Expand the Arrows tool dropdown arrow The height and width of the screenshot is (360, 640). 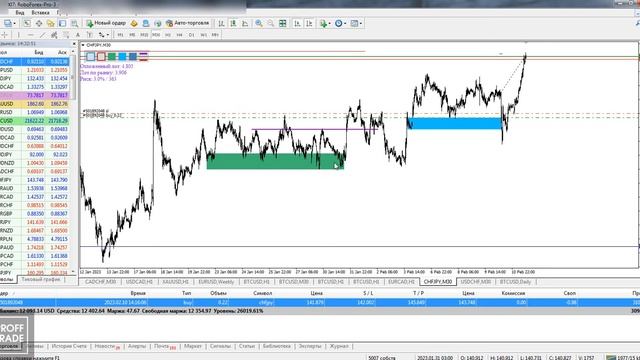[x=108, y=35]
